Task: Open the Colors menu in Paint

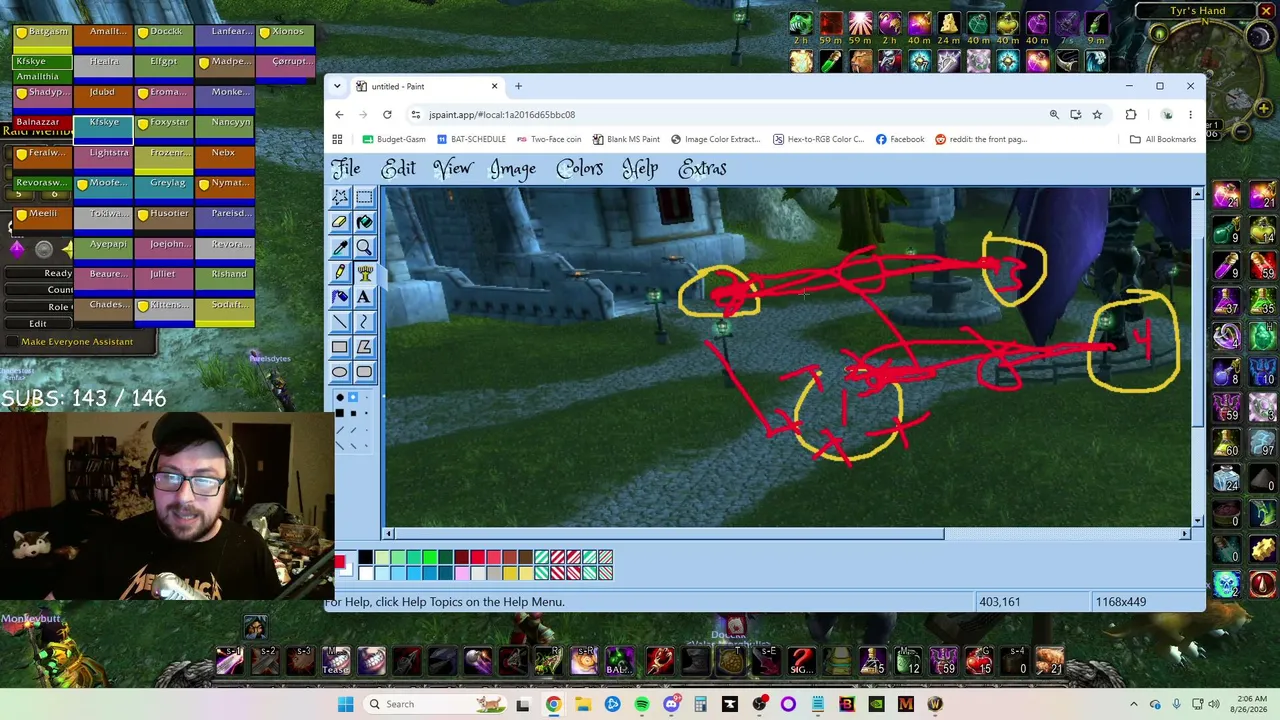Action: [580, 168]
